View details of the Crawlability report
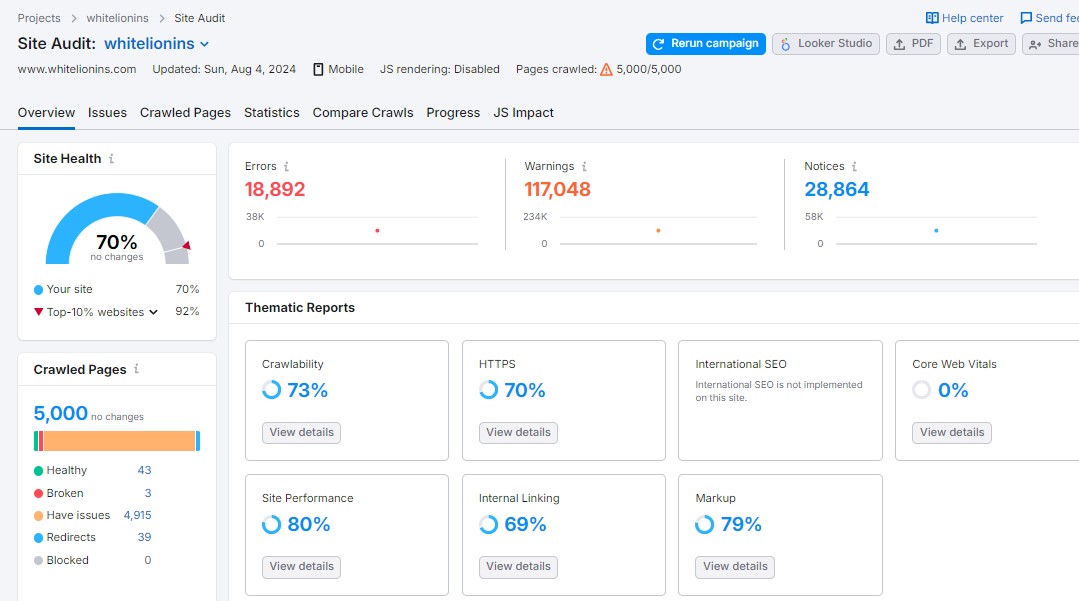 tap(301, 433)
